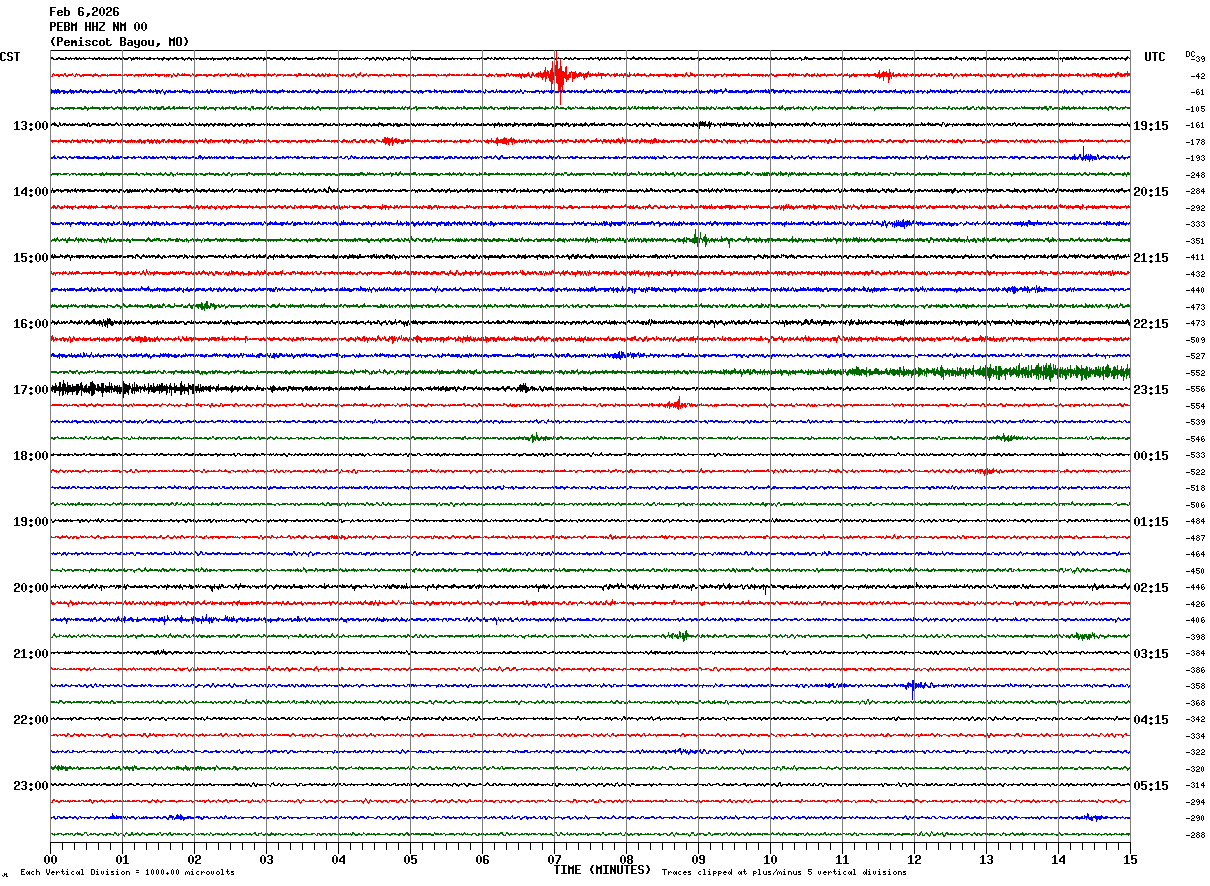The height and width of the screenshot is (886, 1210).
Task: Click the (Pemiscot Bayou, MO) location text
Action: click(119, 42)
